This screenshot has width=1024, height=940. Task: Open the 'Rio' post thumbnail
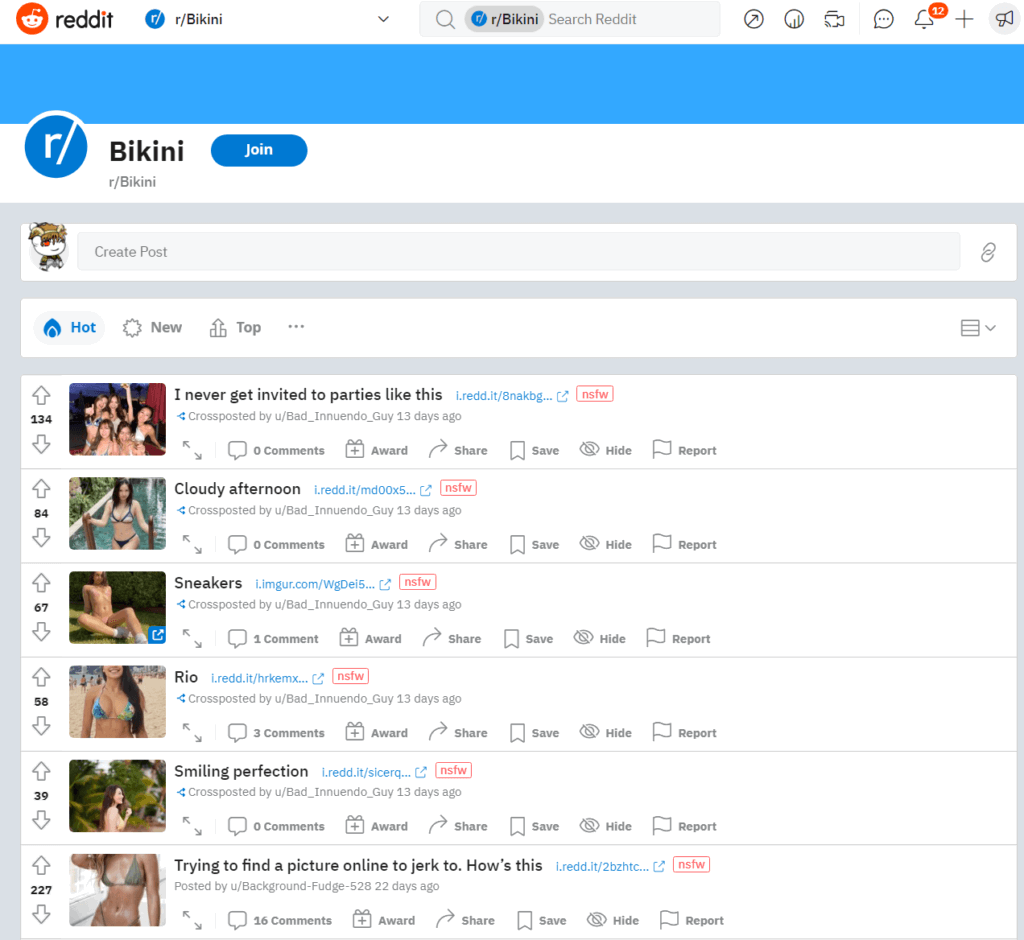point(118,702)
